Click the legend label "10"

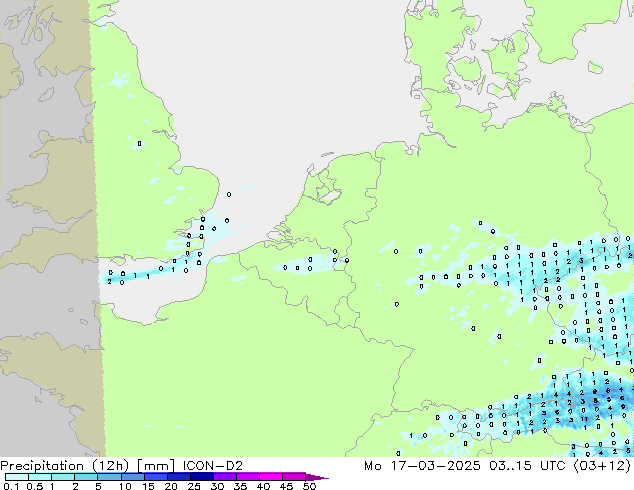tap(125, 486)
